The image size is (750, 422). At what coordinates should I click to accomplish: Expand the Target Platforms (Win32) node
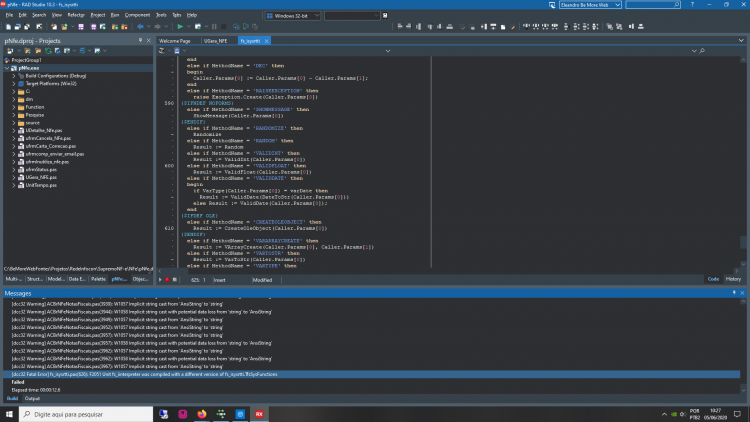click(13, 84)
